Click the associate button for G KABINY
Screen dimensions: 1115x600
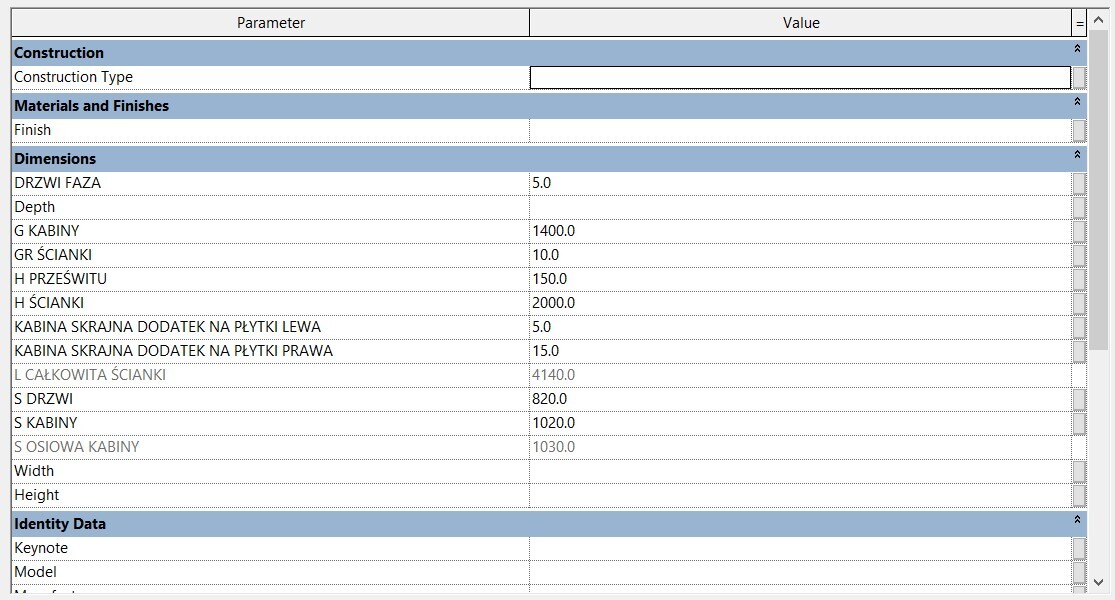[1079, 231]
